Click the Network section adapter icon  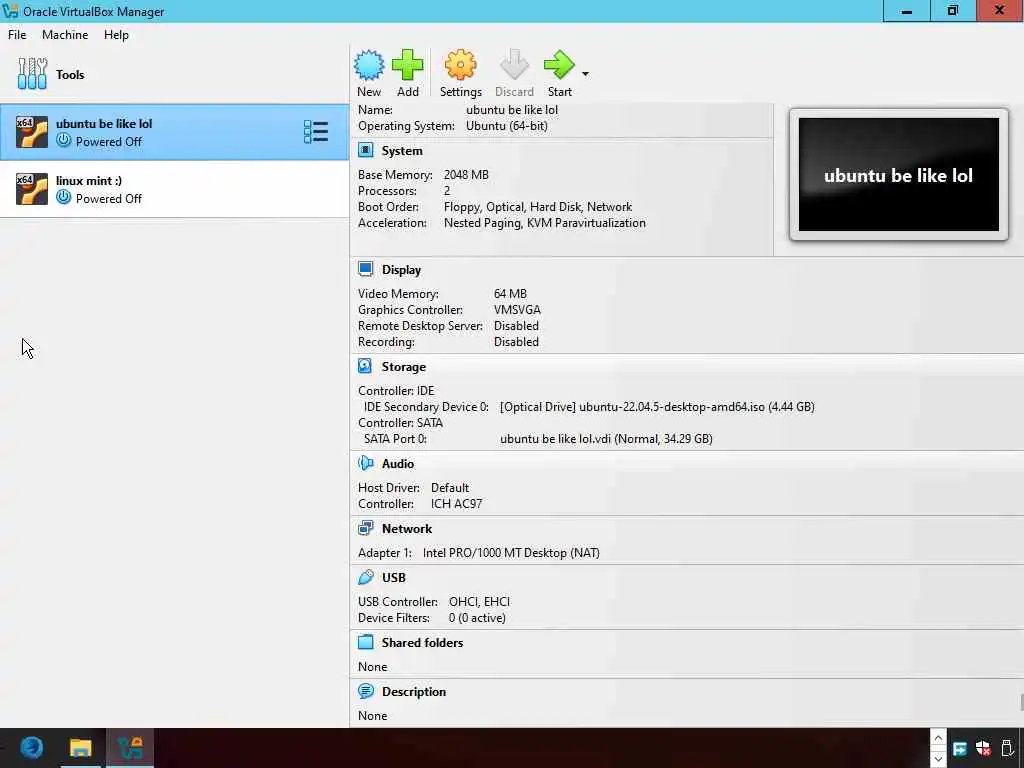pos(366,528)
